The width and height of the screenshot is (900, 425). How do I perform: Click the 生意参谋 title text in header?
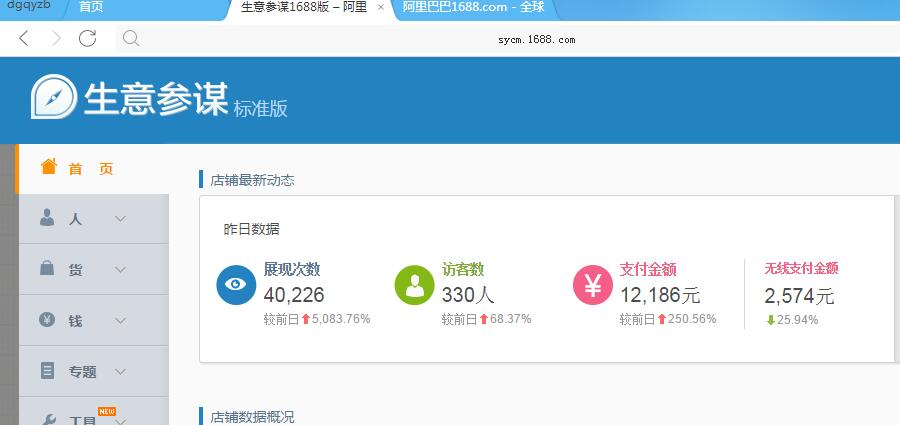tap(156, 98)
